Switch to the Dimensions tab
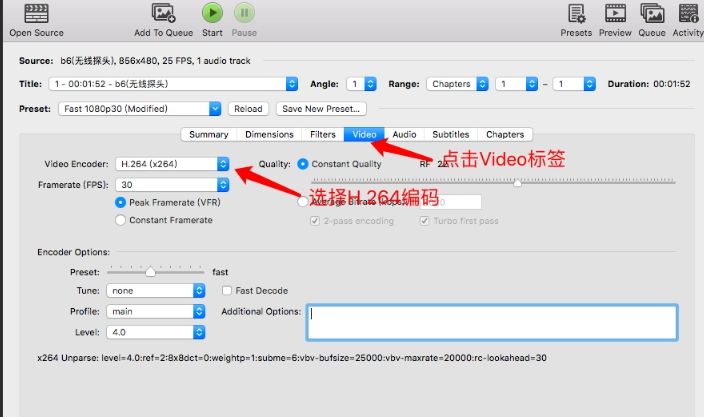The image size is (704, 417). (x=269, y=134)
